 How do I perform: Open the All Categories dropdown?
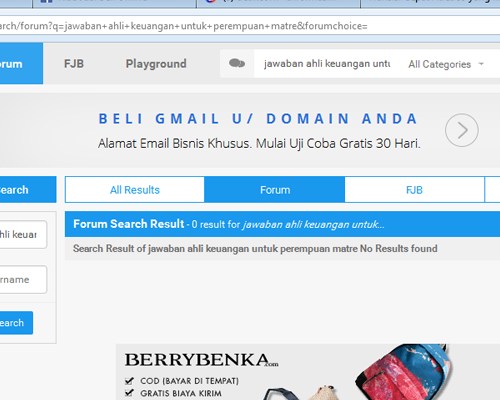pyautogui.click(x=446, y=64)
